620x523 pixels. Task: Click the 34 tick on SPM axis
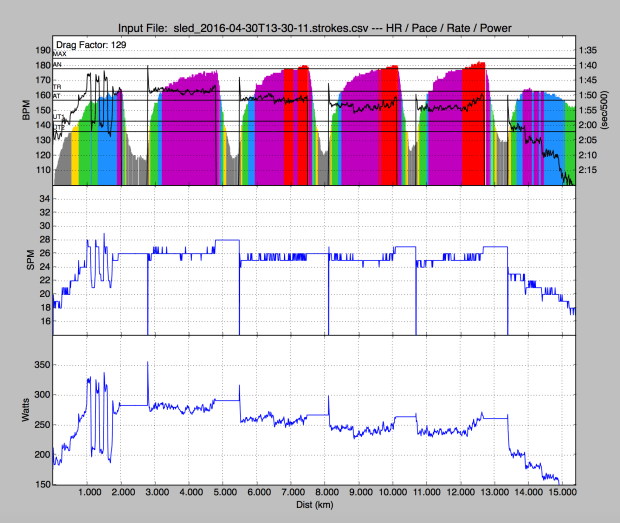tap(42, 199)
